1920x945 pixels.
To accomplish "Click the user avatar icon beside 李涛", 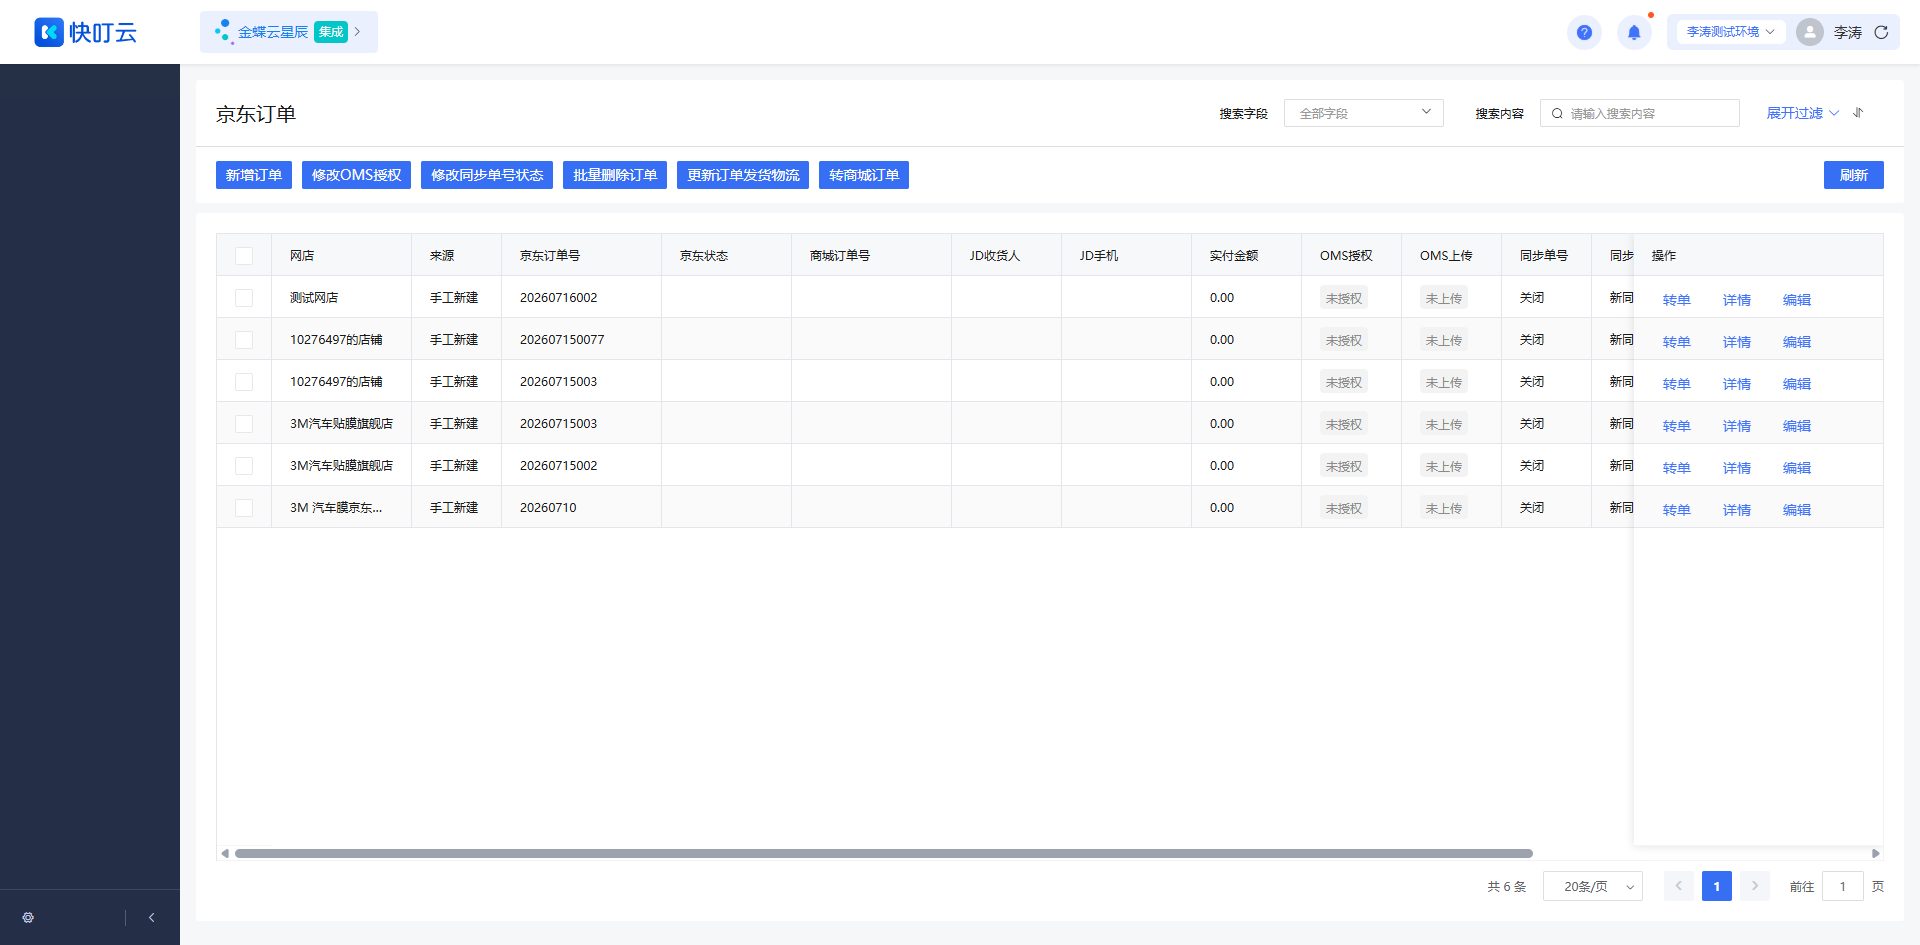I will (1809, 32).
